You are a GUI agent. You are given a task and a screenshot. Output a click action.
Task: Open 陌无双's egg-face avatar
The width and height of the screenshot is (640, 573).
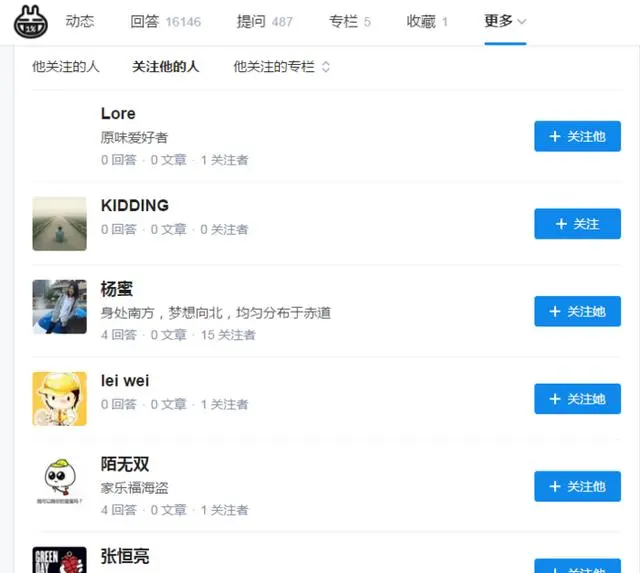coord(60,482)
